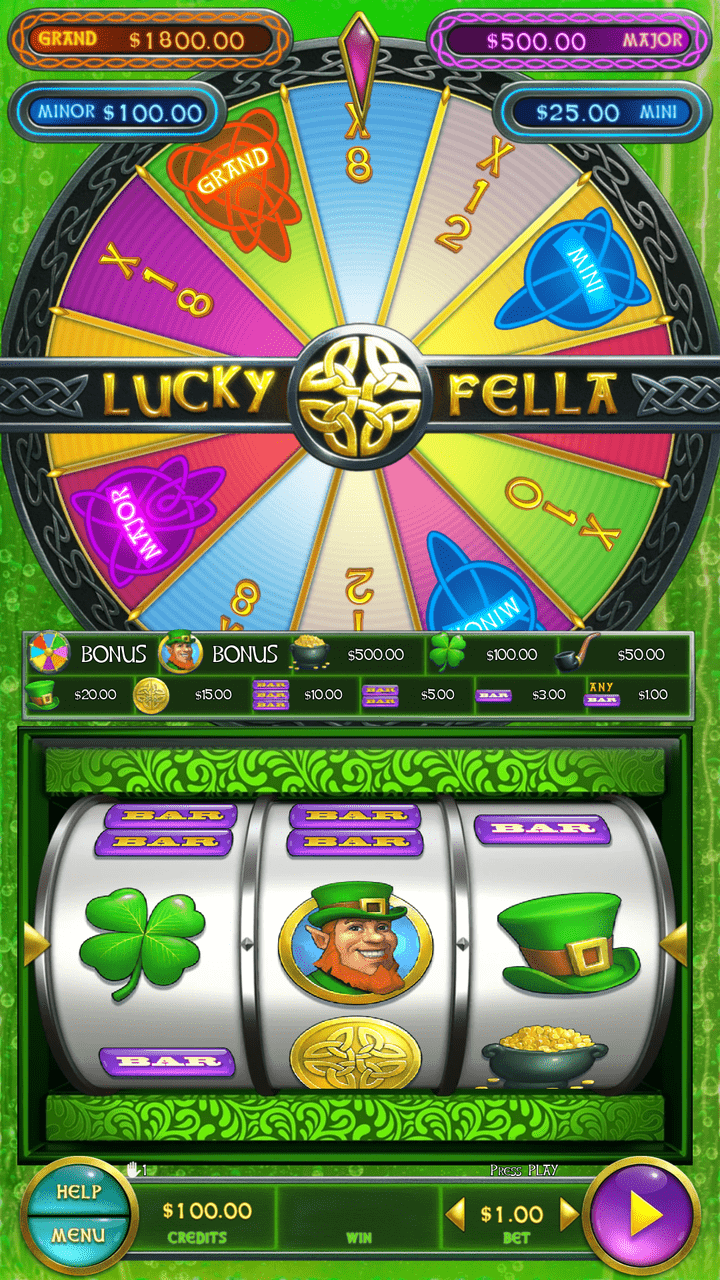Click the credits amount display
This screenshot has height=1280, width=720.
pos(207,1219)
